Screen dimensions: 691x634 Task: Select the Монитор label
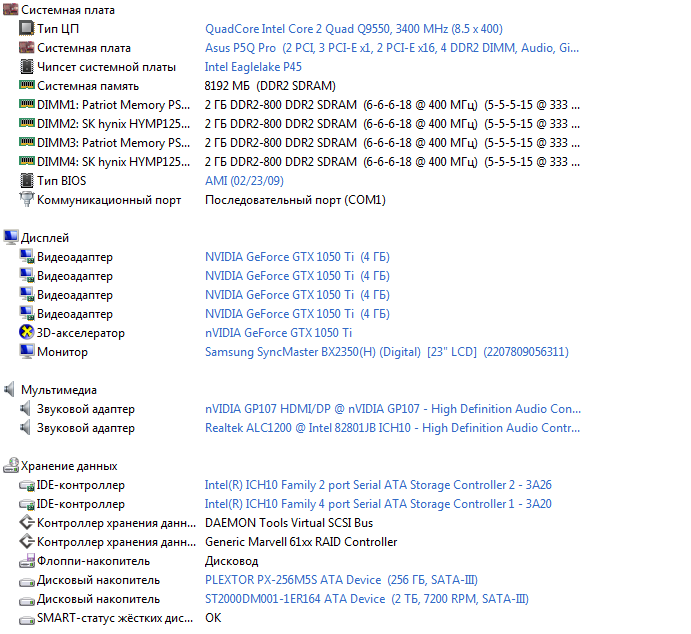pyautogui.click(x=62, y=352)
